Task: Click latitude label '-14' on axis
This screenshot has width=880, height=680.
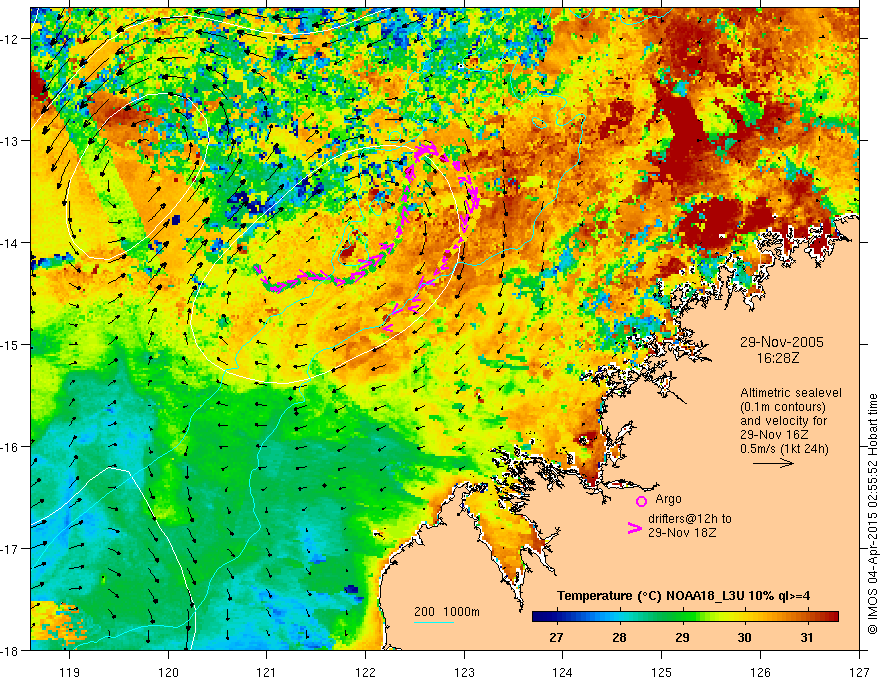Action: pos(11,243)
